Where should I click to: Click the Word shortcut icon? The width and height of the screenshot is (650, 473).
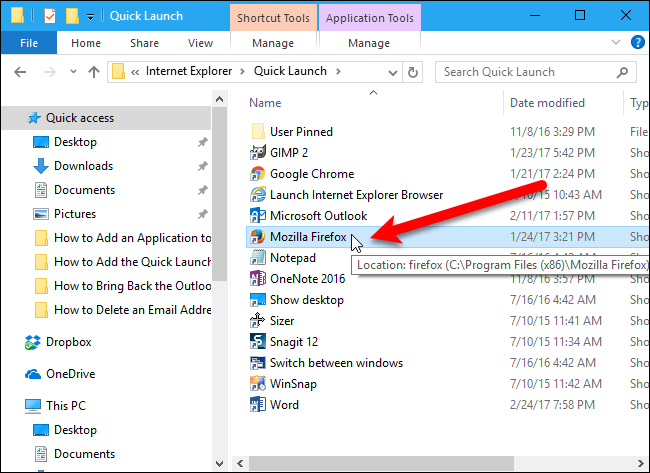(x=257, y=405)
